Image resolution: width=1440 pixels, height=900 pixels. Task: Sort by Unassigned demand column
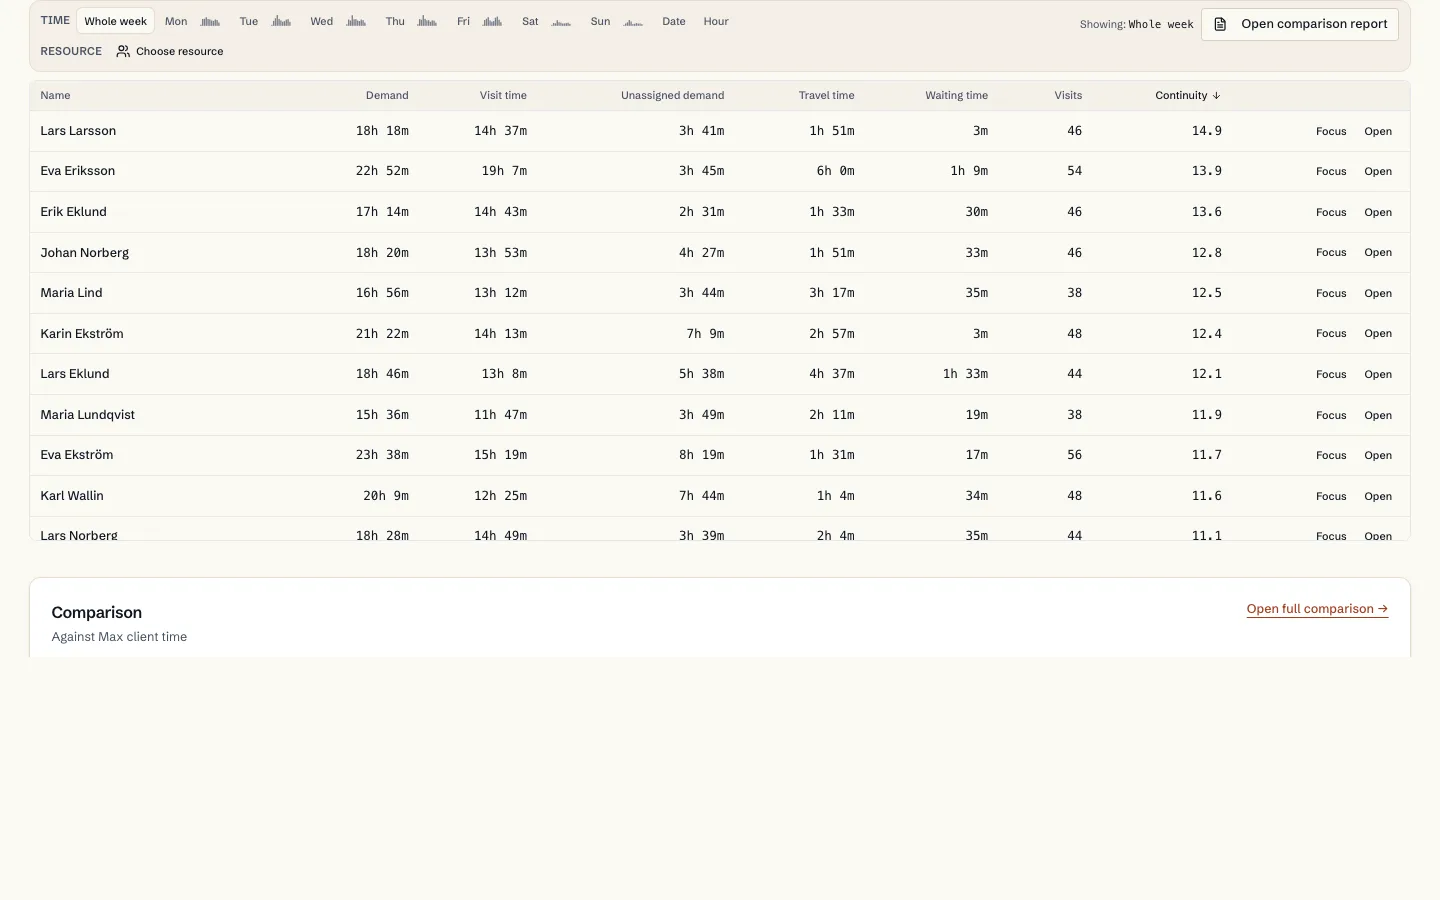672,96
